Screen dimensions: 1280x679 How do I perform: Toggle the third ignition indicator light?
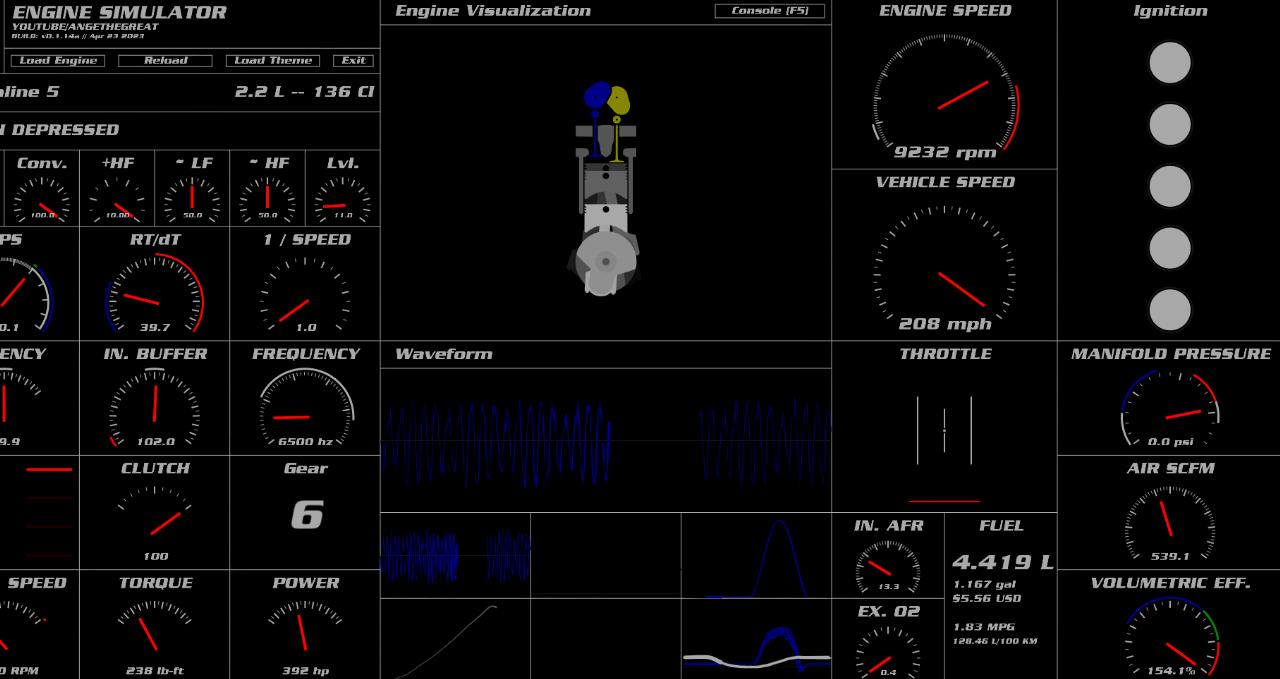(x=1169, y=187)
